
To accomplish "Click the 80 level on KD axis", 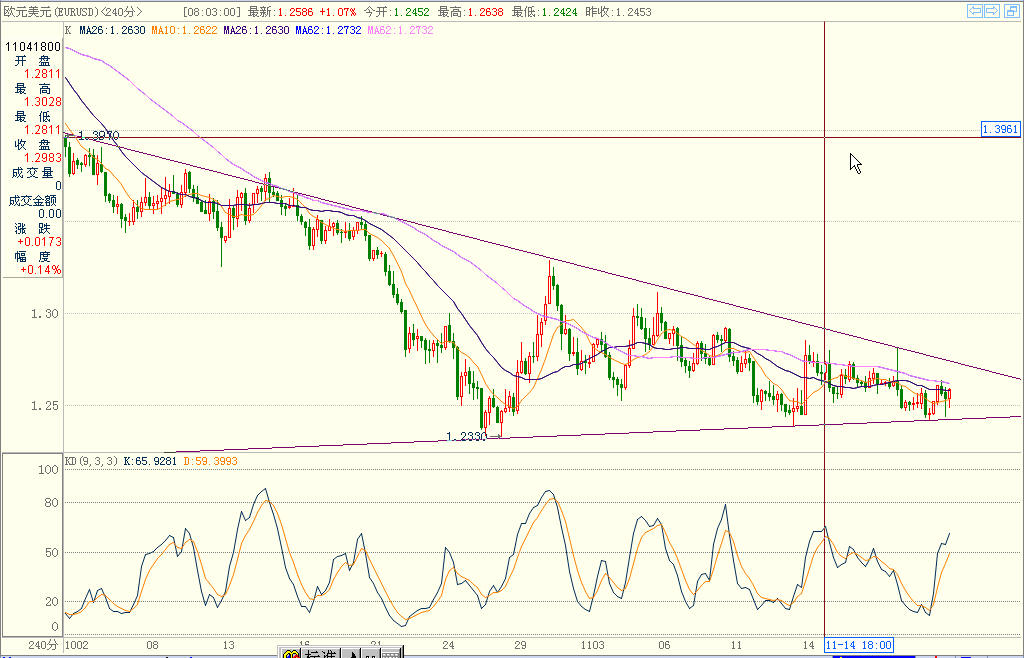I will click(51, 503).
